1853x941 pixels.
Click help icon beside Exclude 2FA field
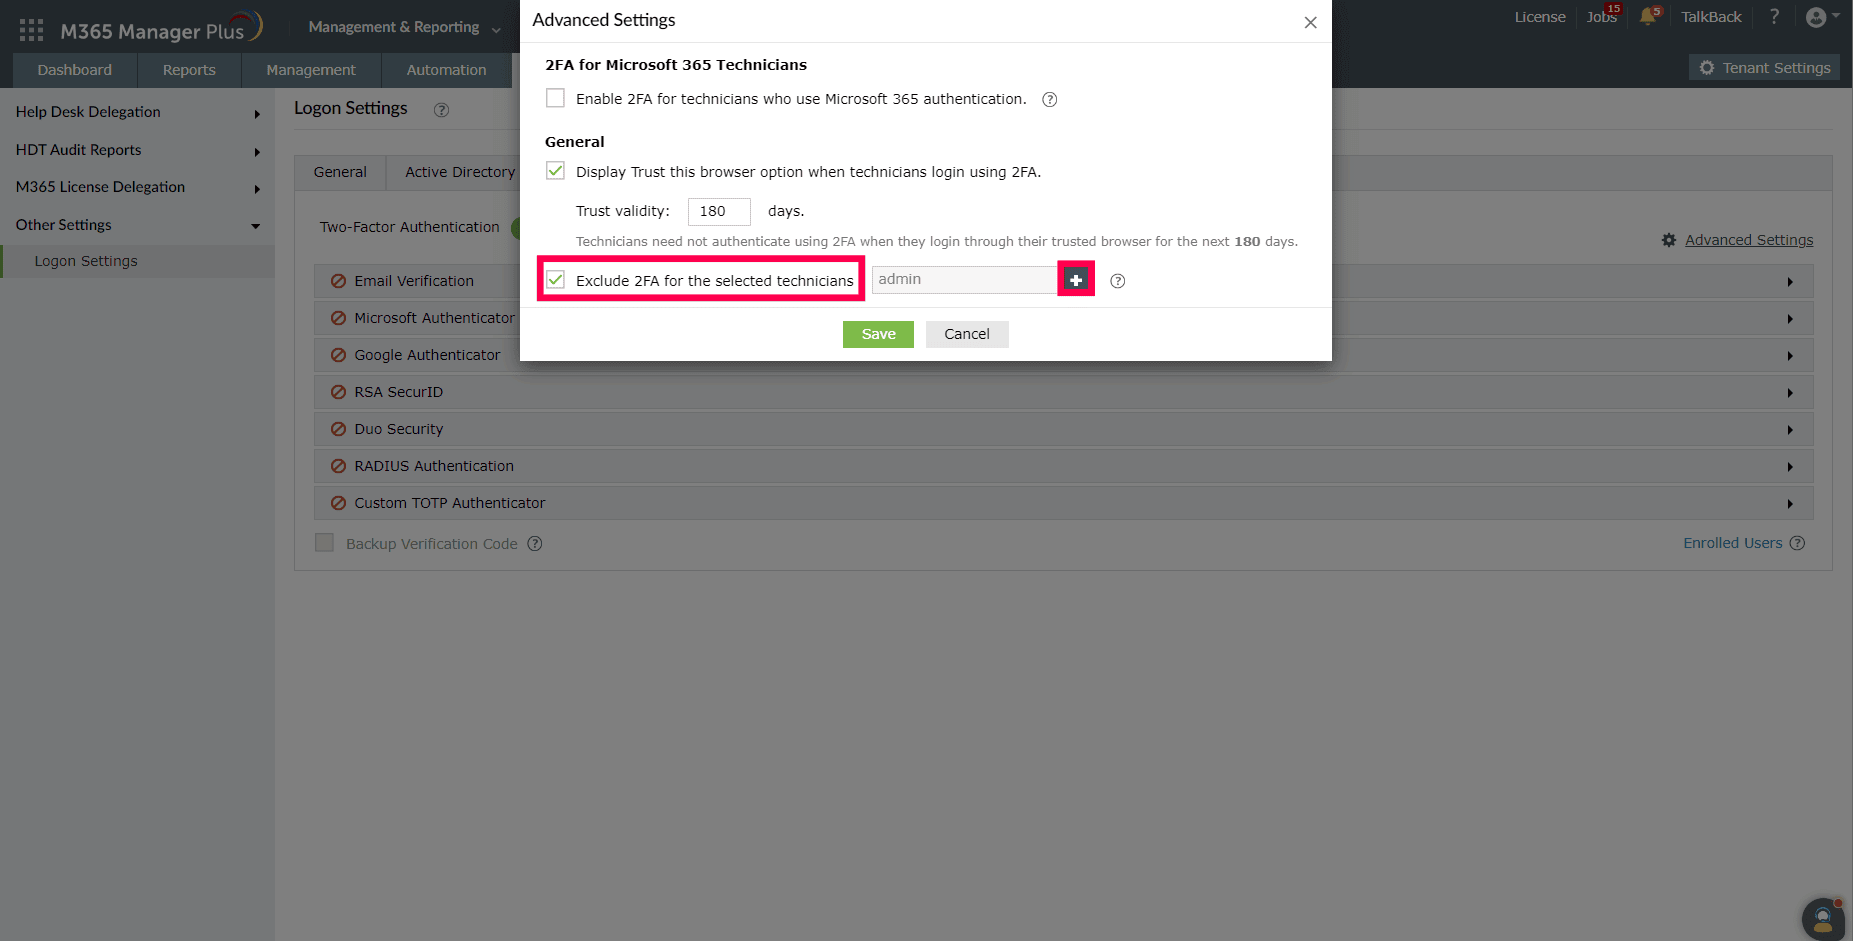tap(1118, 281)
